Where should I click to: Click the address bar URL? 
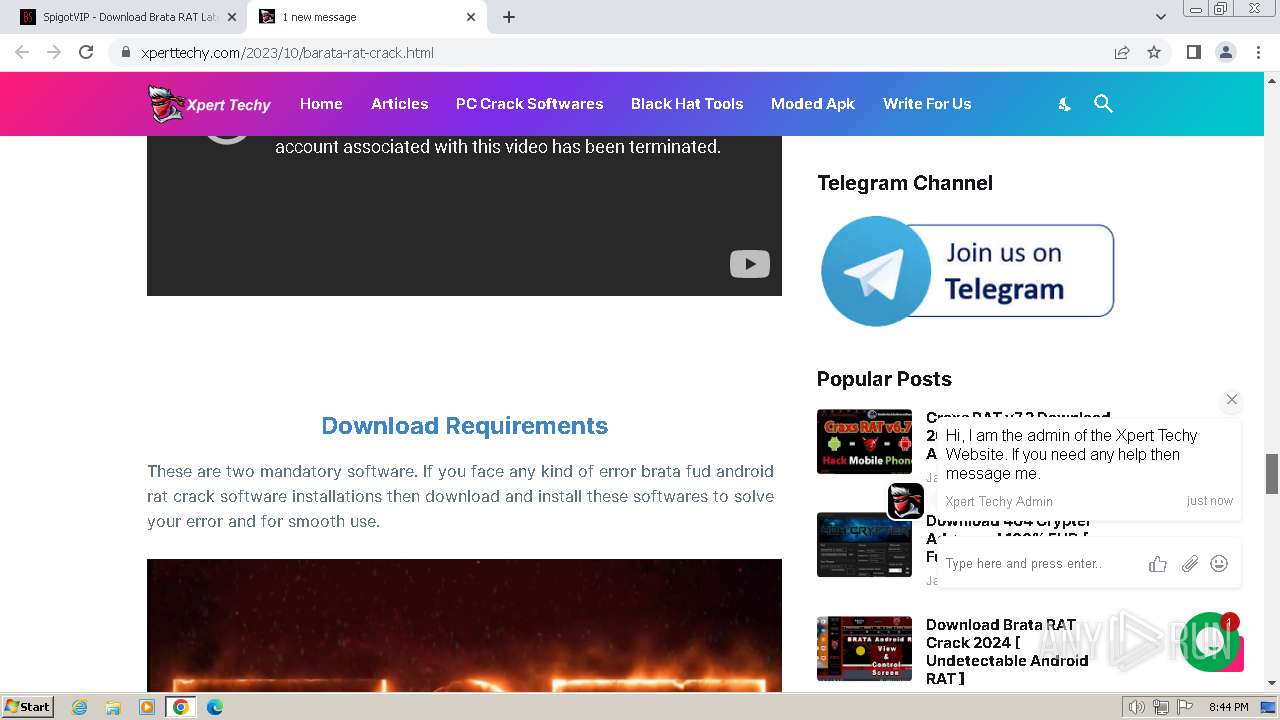pyautogui.click(x=287, y=53)
